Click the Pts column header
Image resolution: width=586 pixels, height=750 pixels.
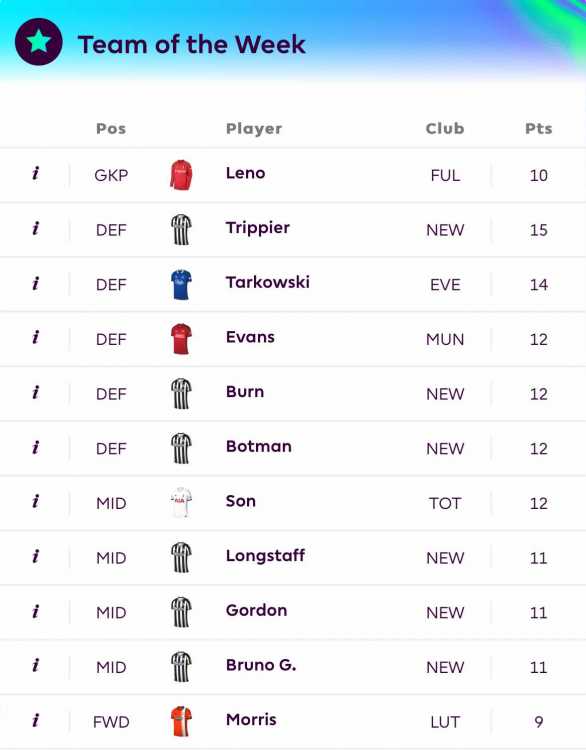tap(539, 128)
